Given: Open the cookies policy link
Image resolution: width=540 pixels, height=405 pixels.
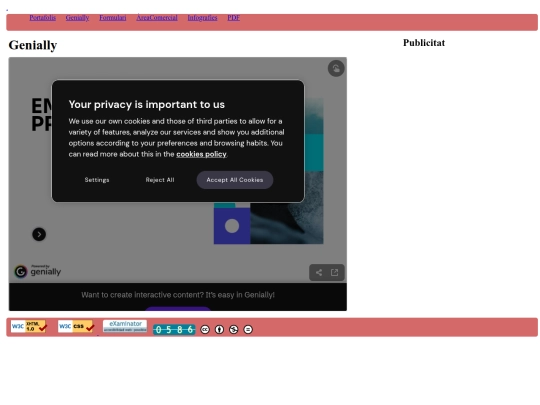Looking at the screenshot, I should click(x=201, y=154).
